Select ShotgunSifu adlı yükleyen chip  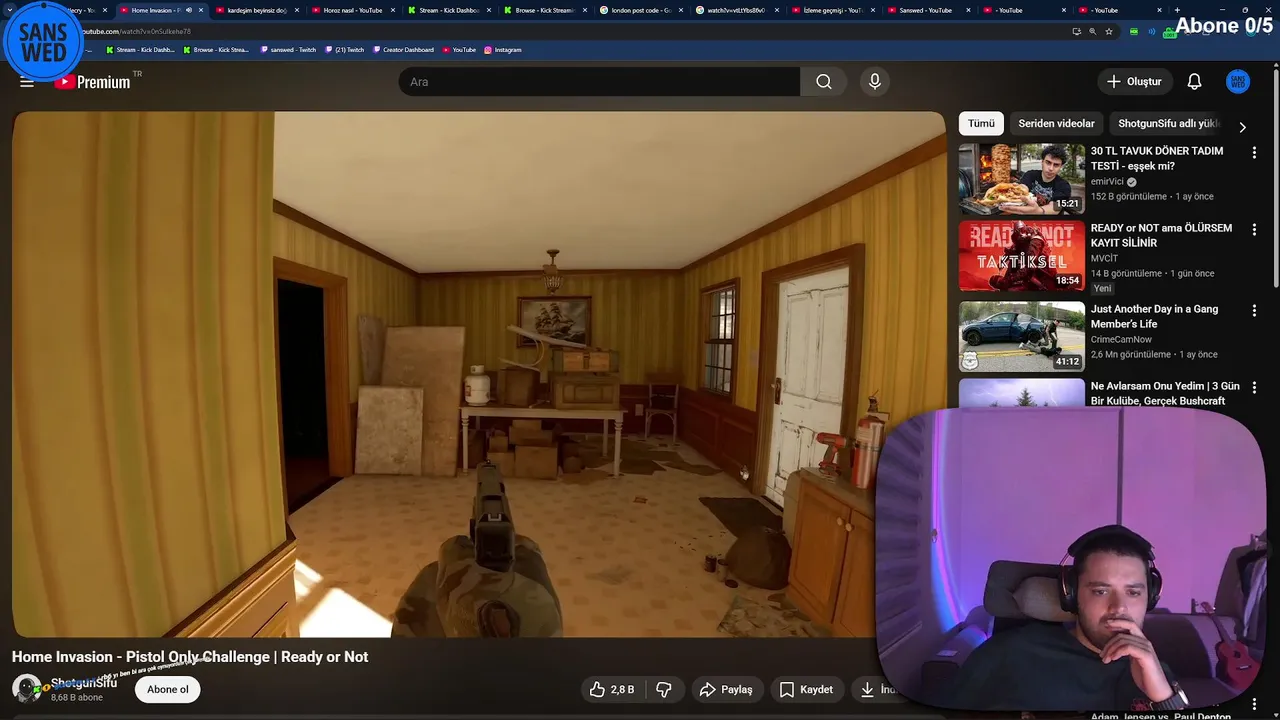(1169, 123)
